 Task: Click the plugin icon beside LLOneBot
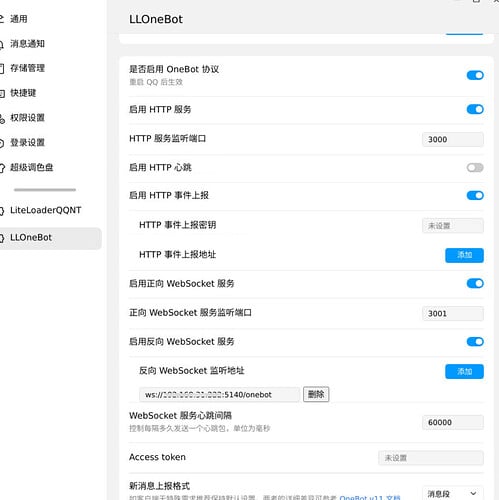coord(2,238)
